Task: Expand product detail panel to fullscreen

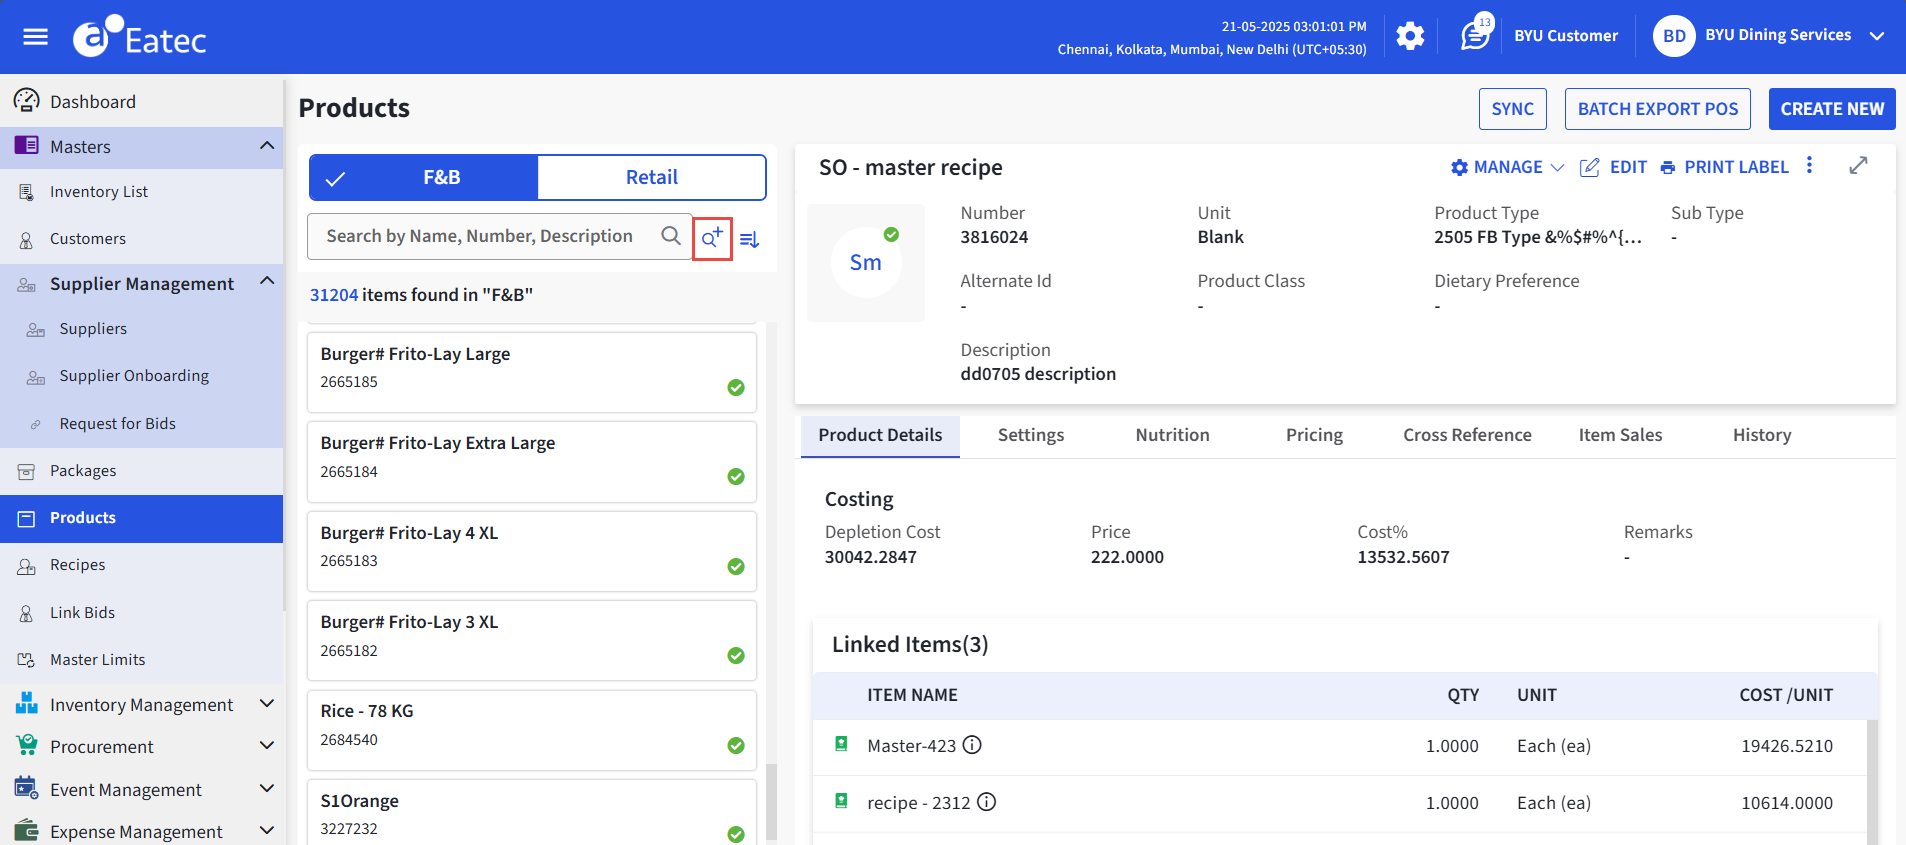Action: point(1858,166)
